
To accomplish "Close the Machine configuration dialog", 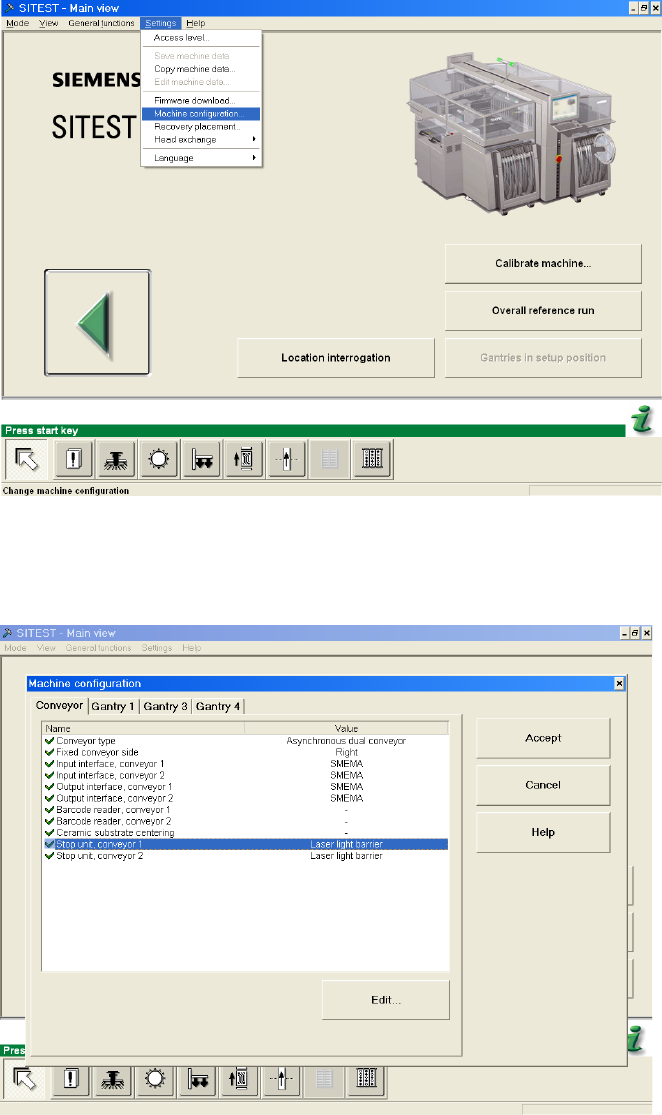I will (619, 683).
